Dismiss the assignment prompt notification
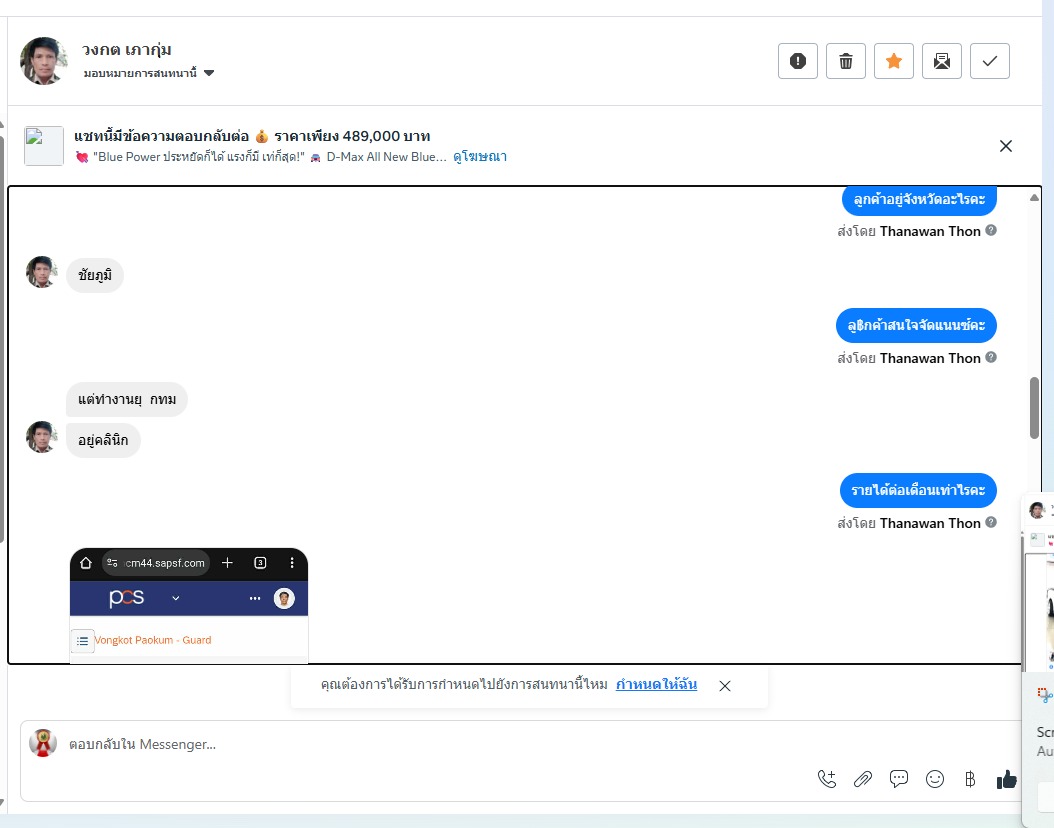Viewport: 1054px width, 828px height. 725,686
